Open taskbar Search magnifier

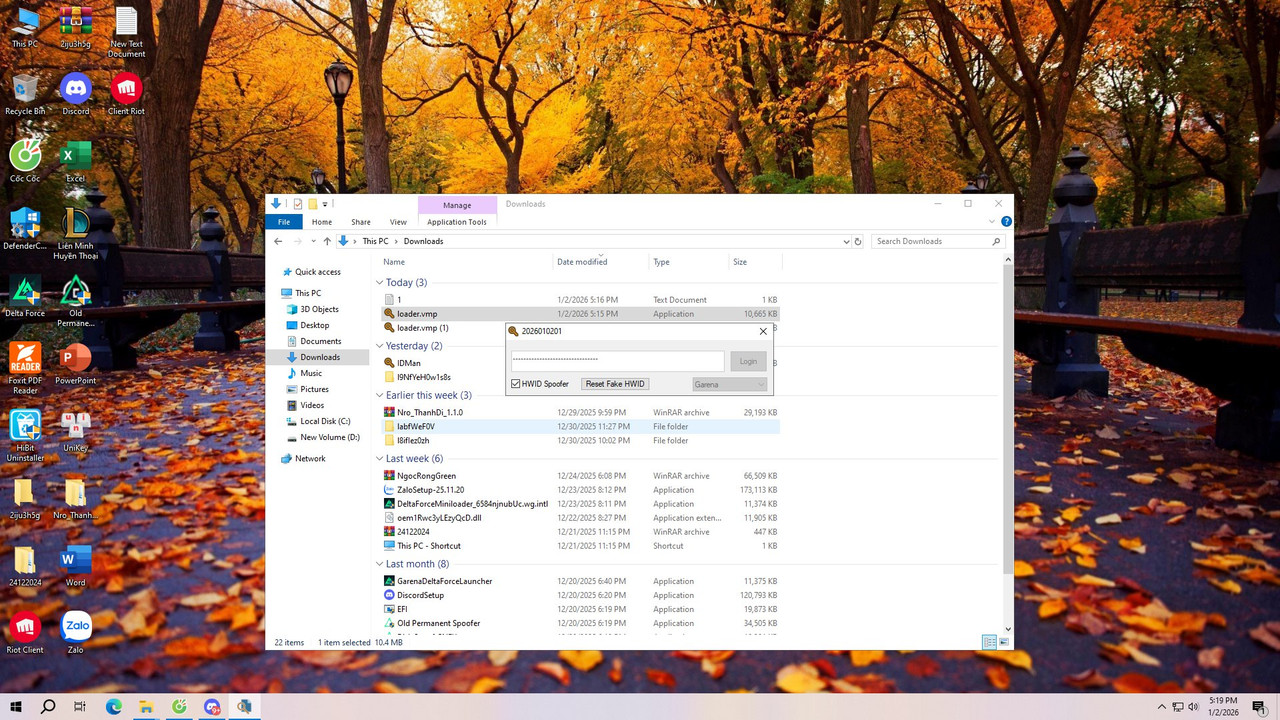(x=48, y=707)
